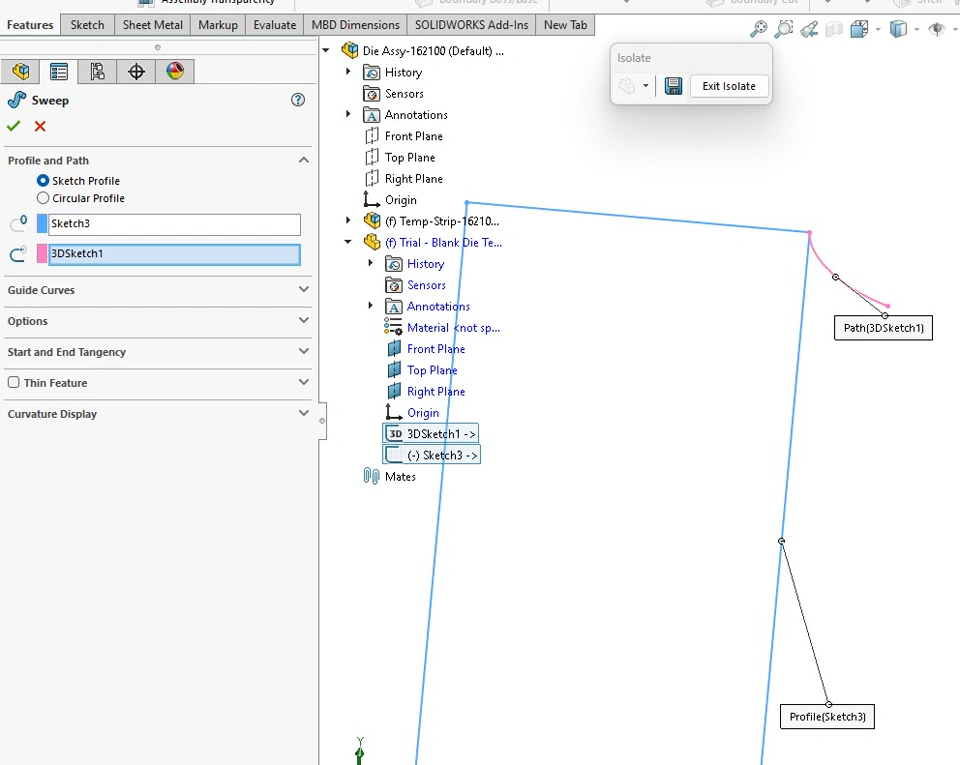The height and width of the screenshot is (765, 960).
Task: Collapse the Trial - Blank Die Te... node
Action: [x=348, y=242]
